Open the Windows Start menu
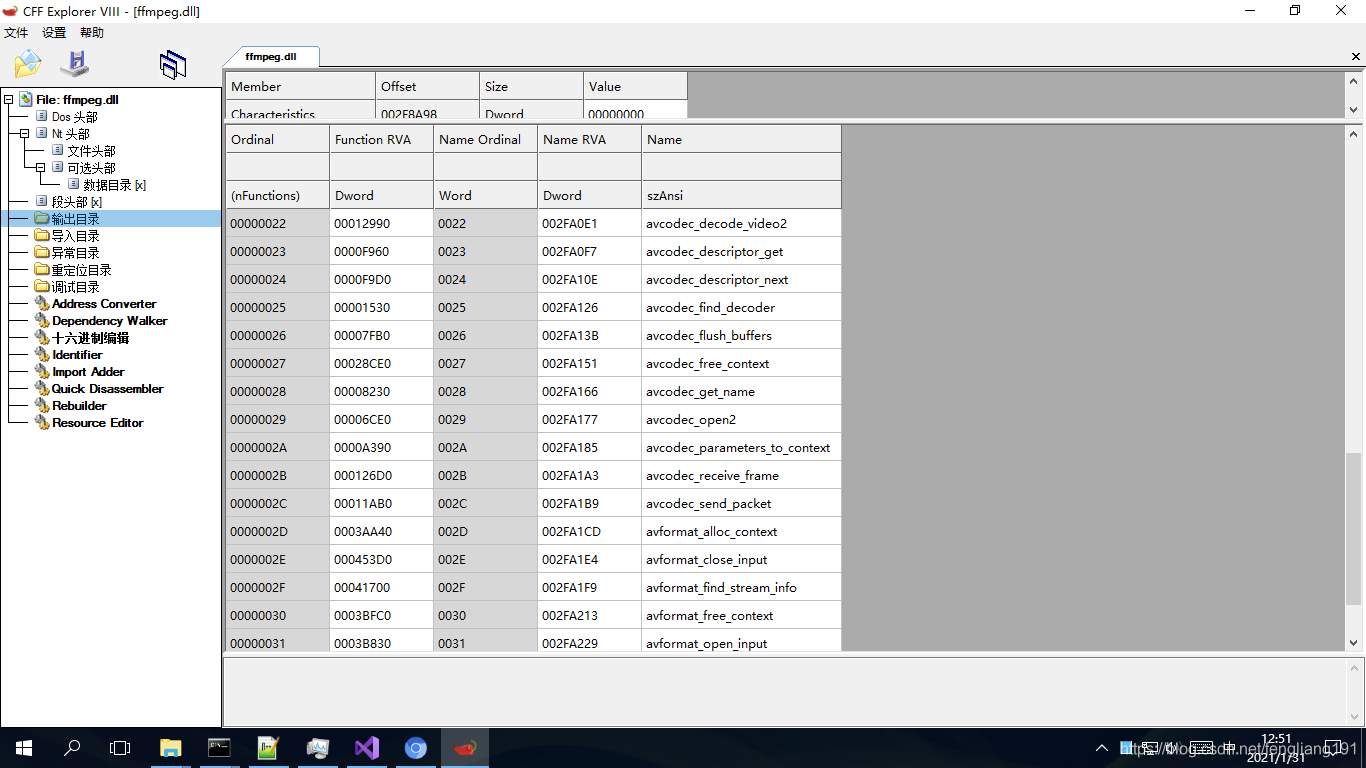This screenshot has height=768, width=1366. [24, 748]
